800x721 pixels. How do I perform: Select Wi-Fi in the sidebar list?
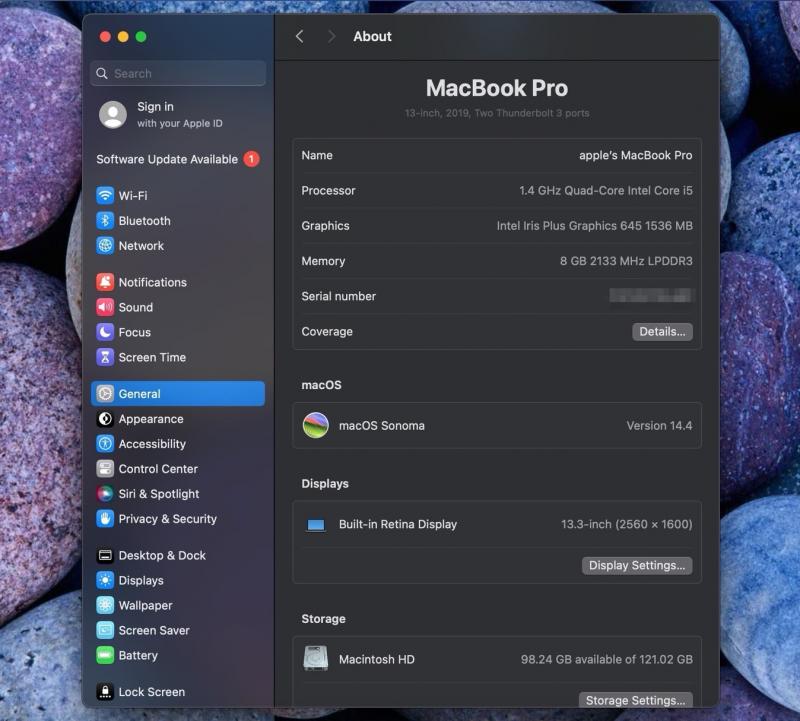tap(178, 195)
